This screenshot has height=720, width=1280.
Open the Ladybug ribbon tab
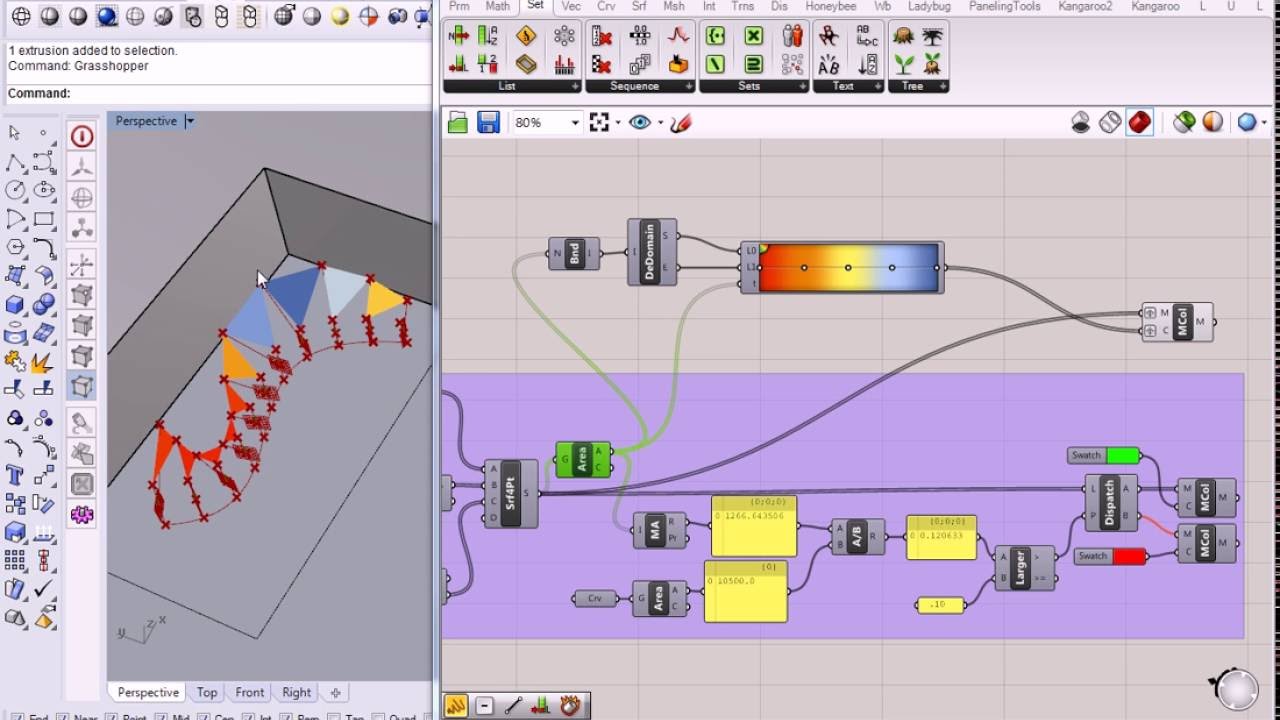(x=929, y=6)
